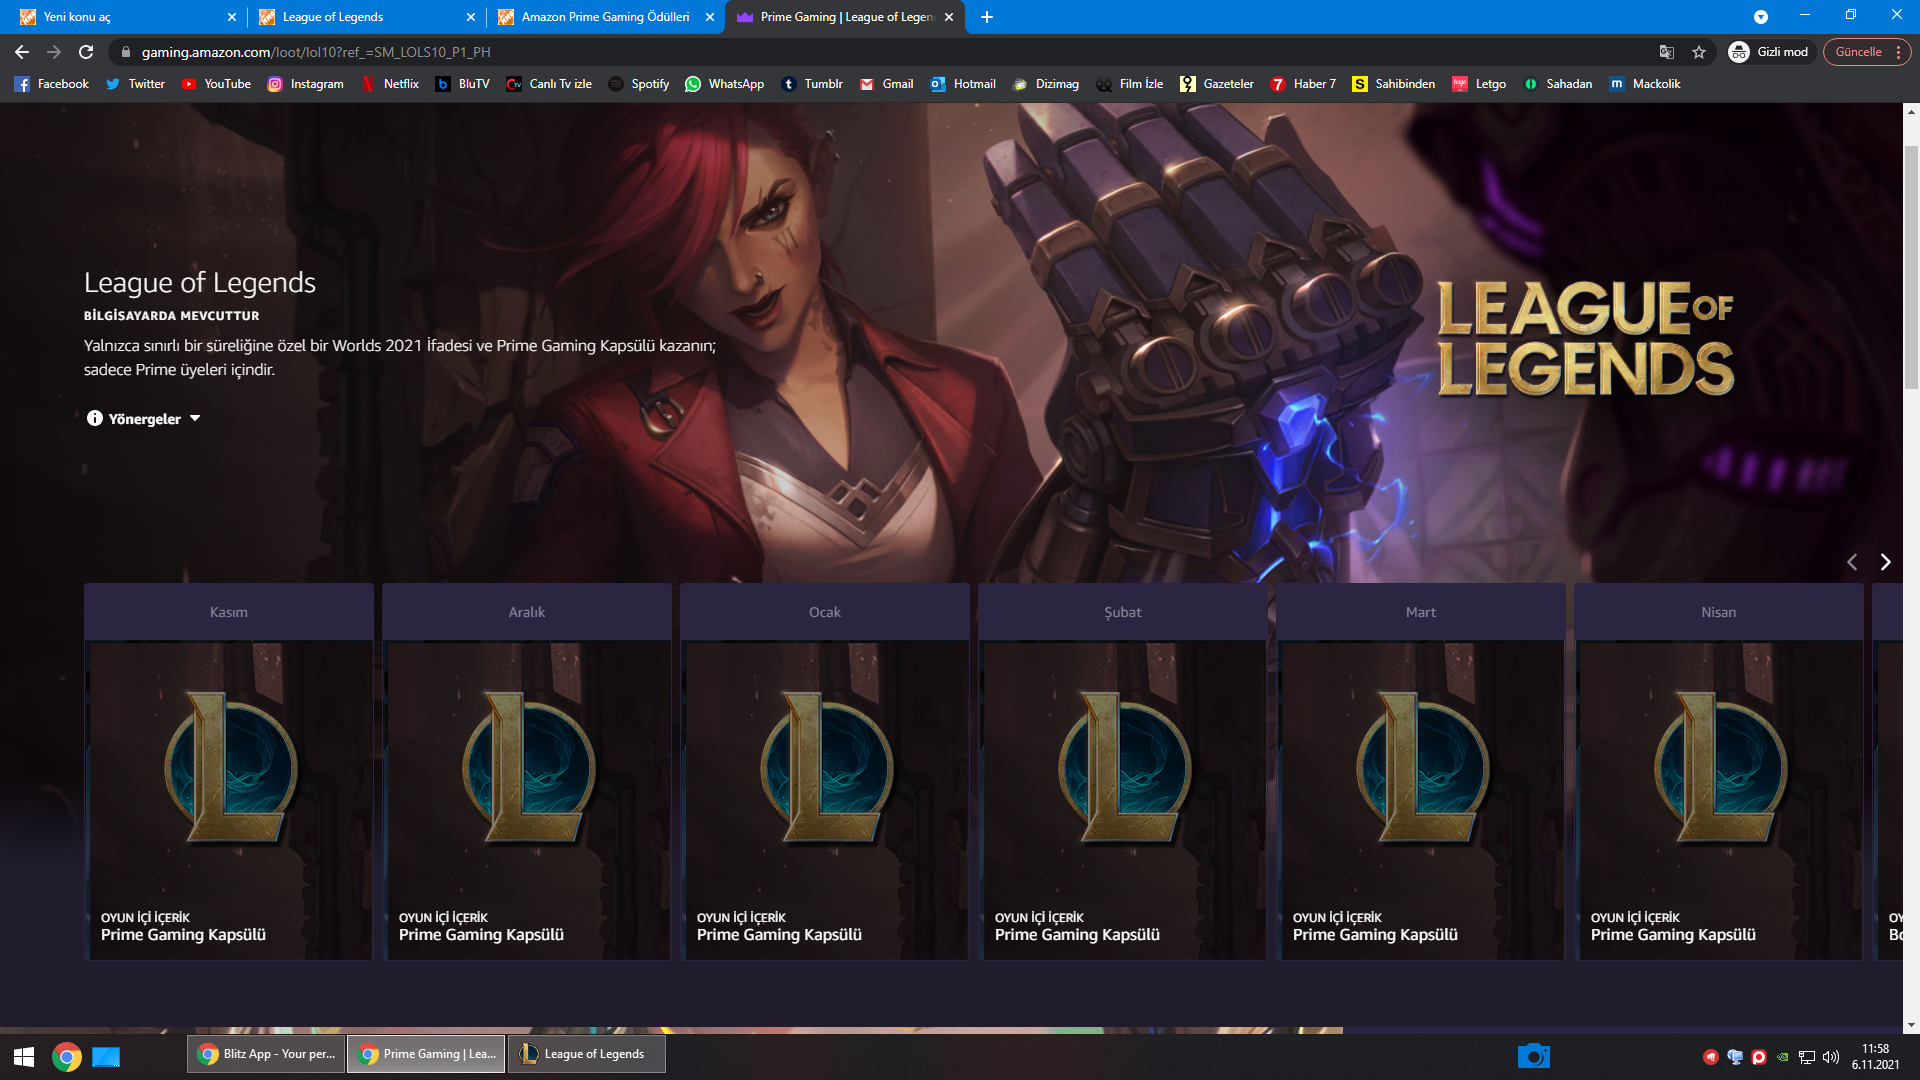Image resolution: width=1920 pixels, height=1080 pixels.
Task: Open the Canlı Tv izle bookmark
Action: coord(549,84)
